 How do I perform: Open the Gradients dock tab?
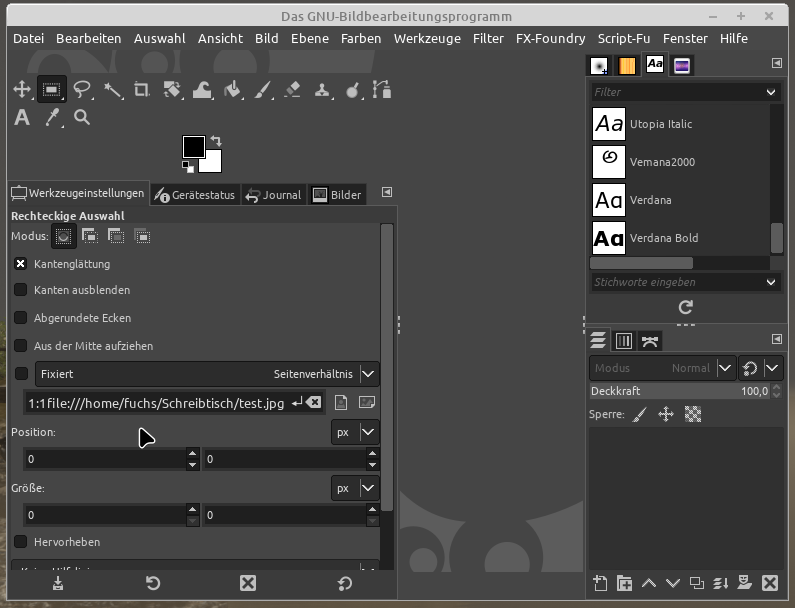click(x=682, y=66)
